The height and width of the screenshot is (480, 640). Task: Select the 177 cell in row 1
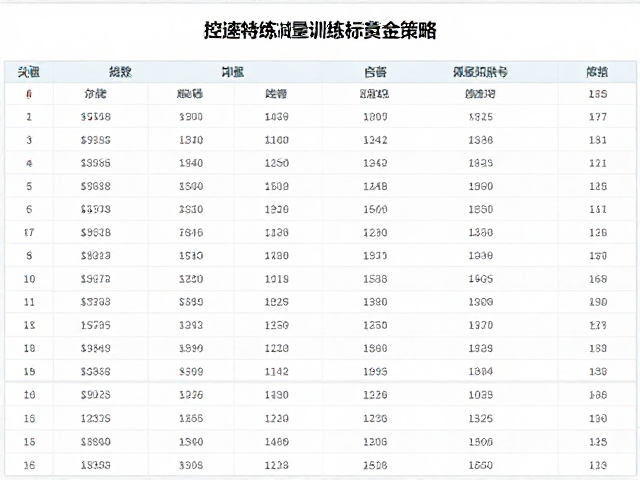coord(598,117)
